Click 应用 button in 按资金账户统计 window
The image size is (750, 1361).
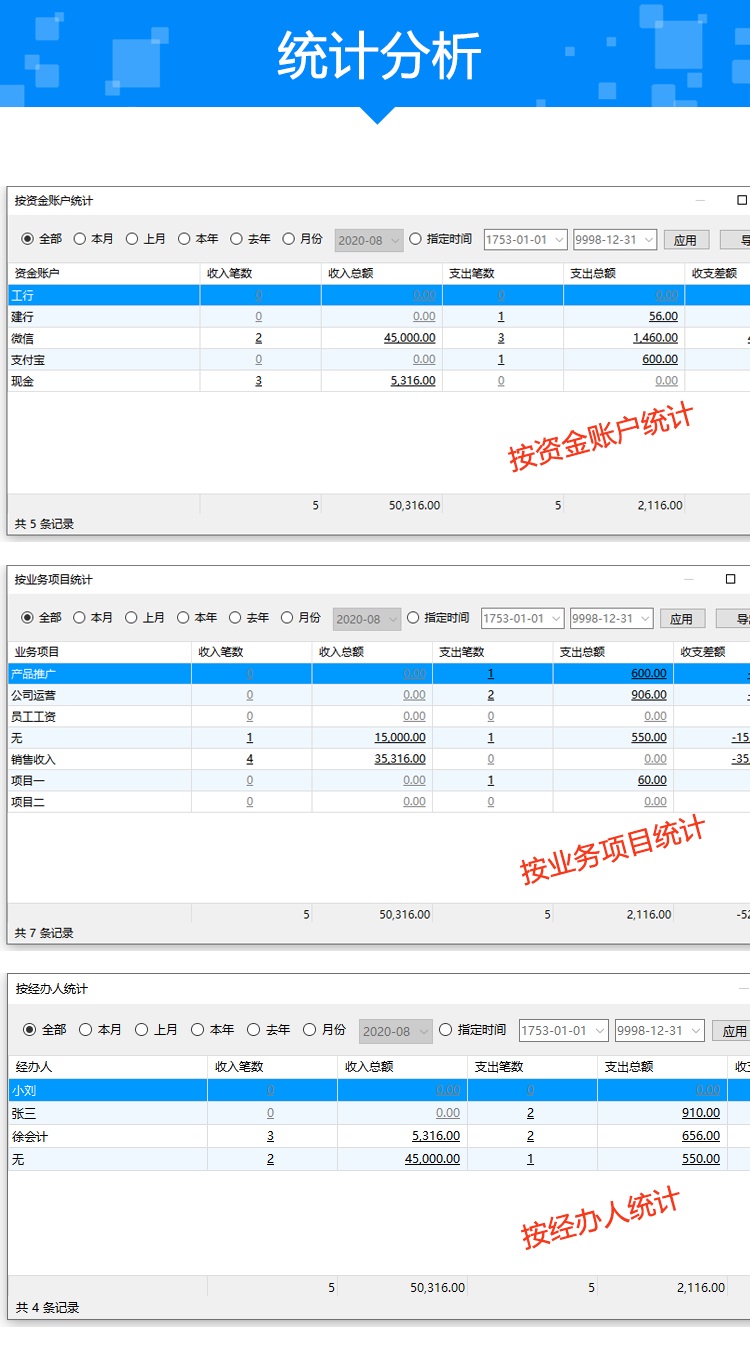[x=686, y=240]
